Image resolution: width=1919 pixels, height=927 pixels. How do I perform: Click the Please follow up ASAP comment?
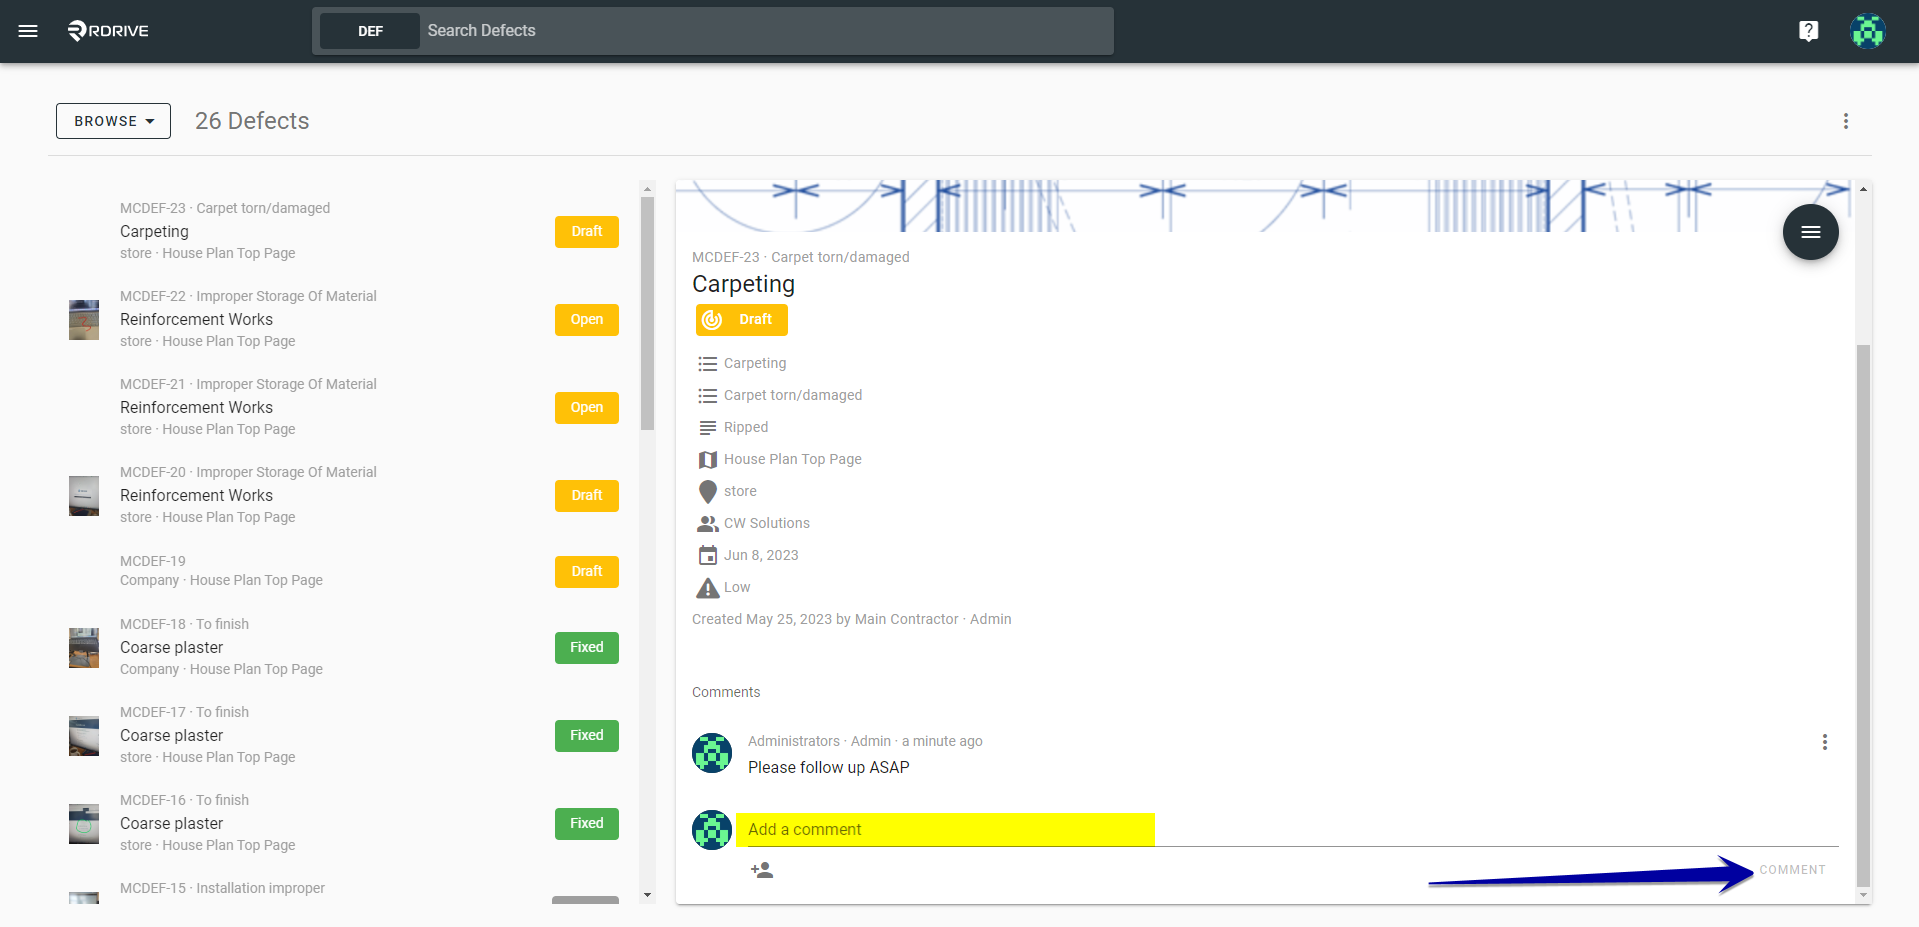pos(829,768)
